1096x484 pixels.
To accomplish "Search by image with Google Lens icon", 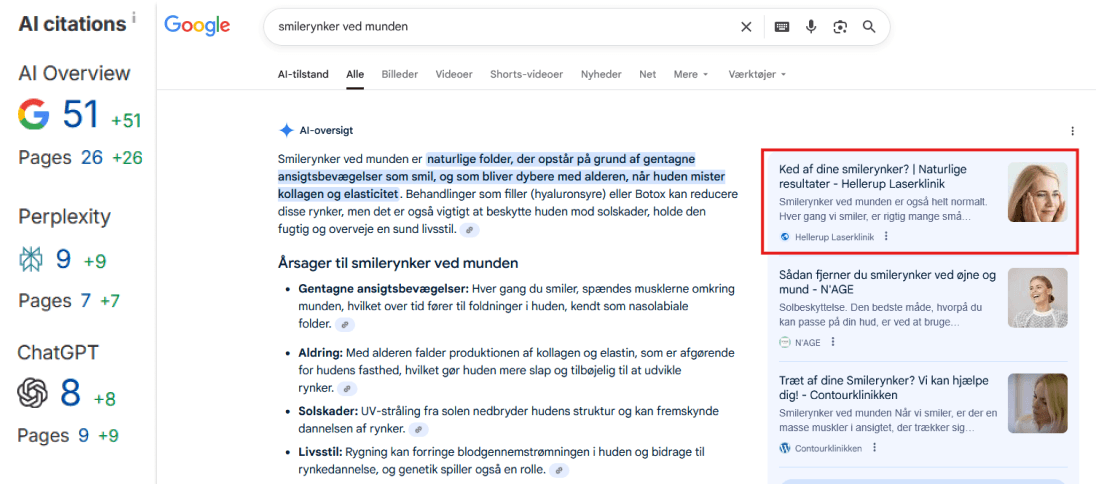I will (840, 27).
